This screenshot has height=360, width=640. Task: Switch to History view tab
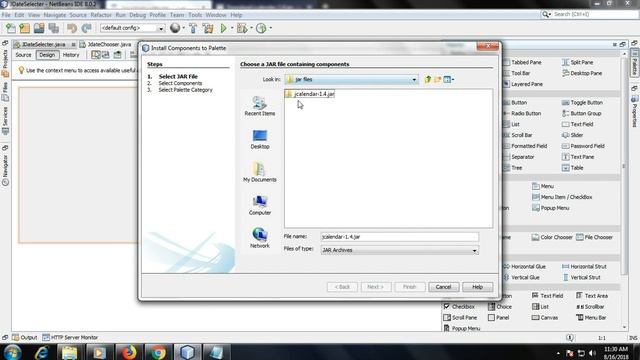coord(71,55)
